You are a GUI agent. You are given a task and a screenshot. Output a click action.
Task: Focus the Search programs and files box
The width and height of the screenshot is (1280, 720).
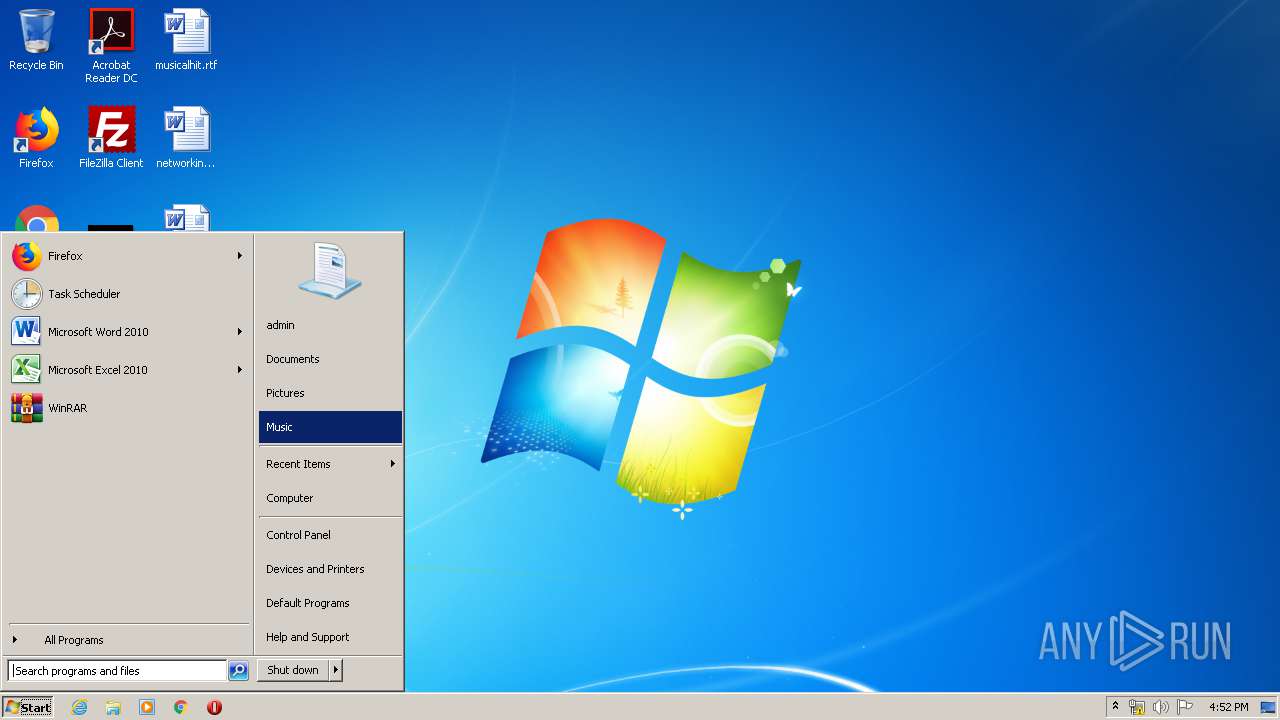point(117,671)
